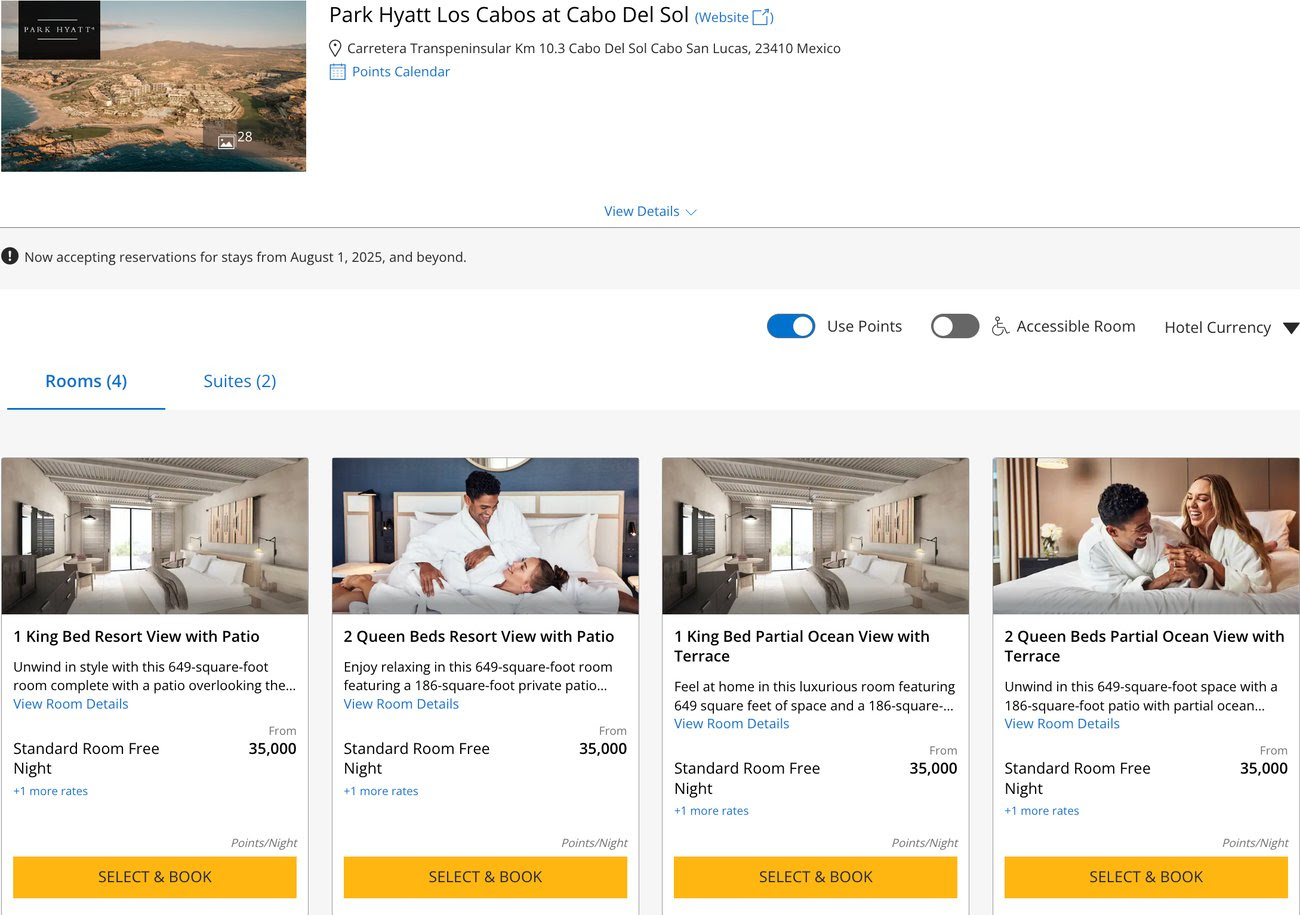The height and width of the screenshot is (915, 1300).
Task: Click the photo count icon showing 28 images
Action: (228, 139)
